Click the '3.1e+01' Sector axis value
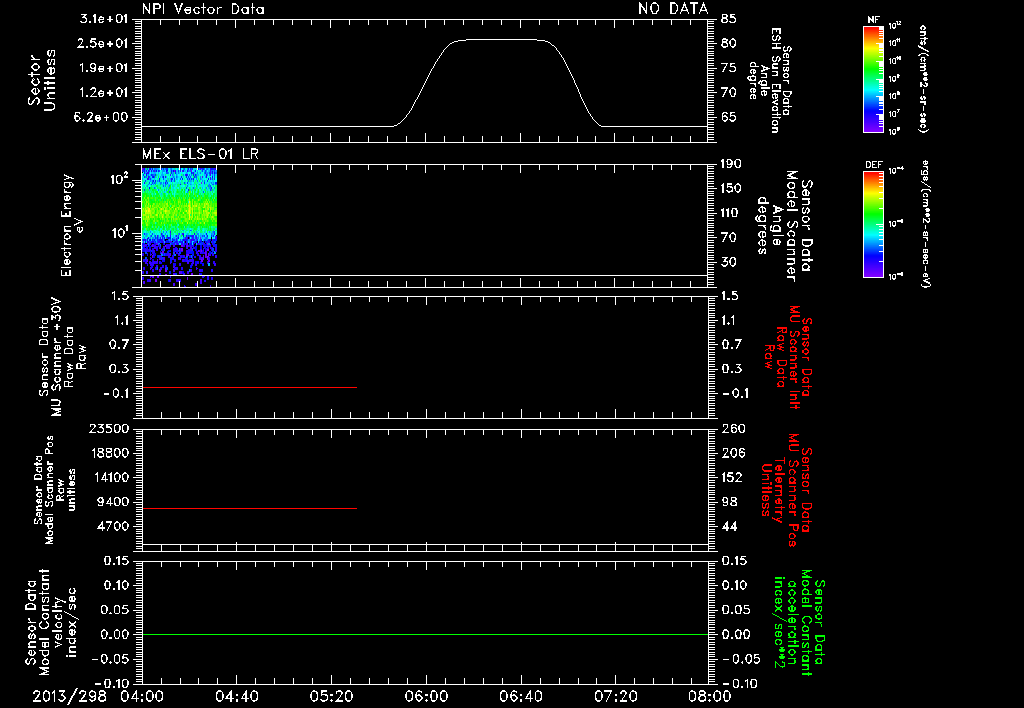Viewport: 1024px width, 708px height. [x=104, y=19]
